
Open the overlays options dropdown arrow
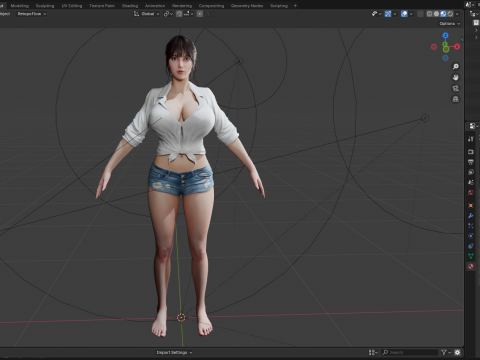(x=411, y=14)
